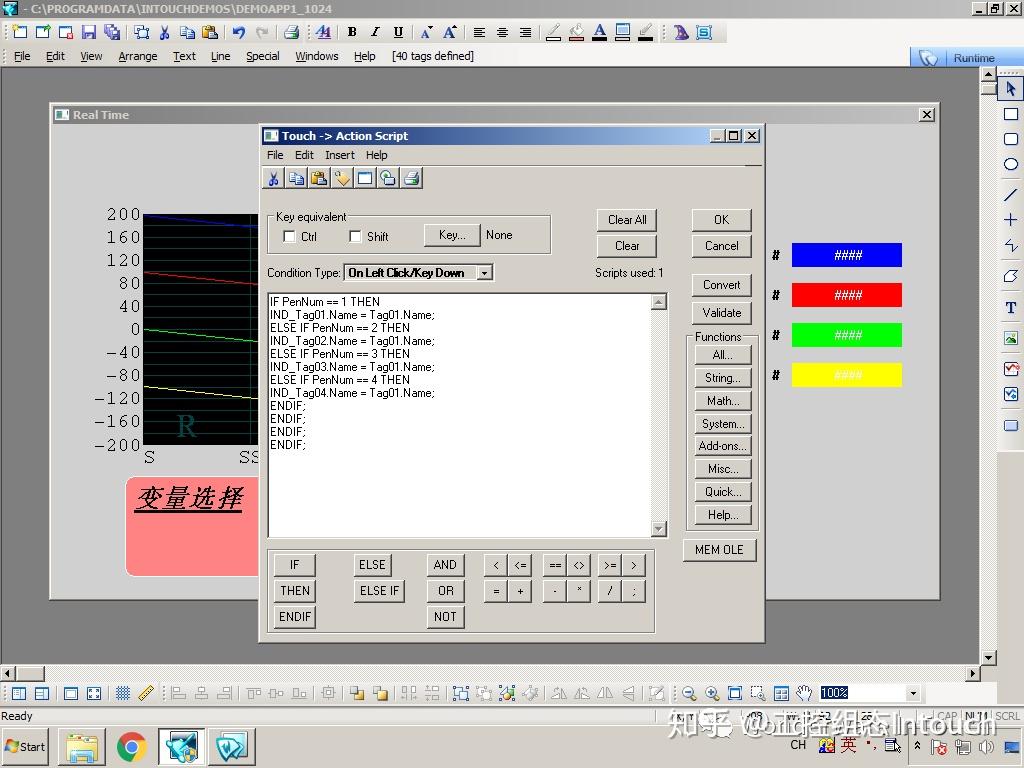Click the cut icon in script editor
The width and height of the screenshot is (1024, 768).
click(272, 178)
